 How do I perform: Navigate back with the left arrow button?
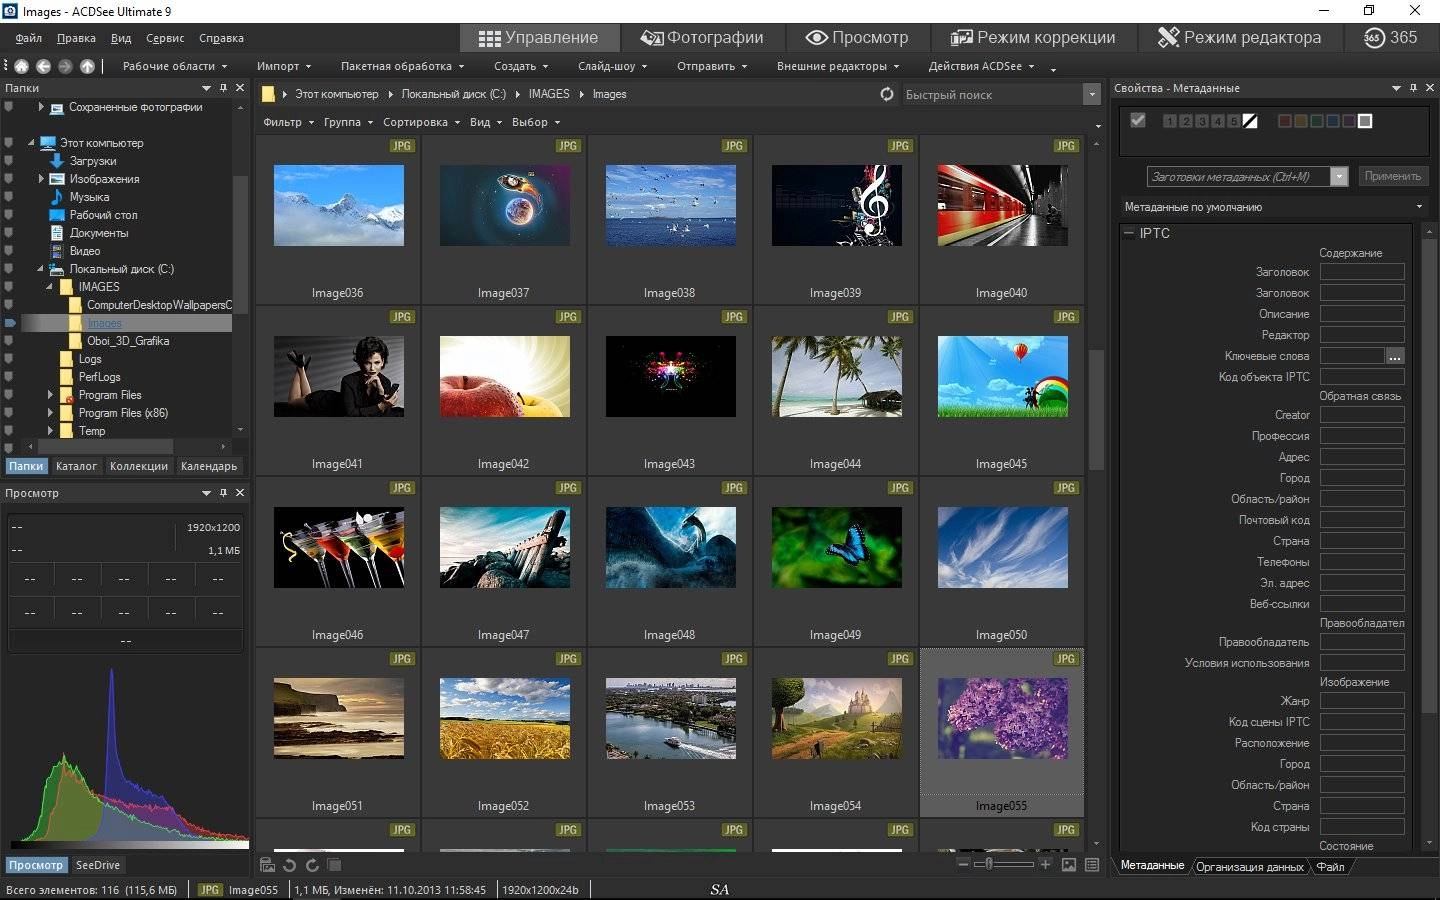(x=43, y=66)
